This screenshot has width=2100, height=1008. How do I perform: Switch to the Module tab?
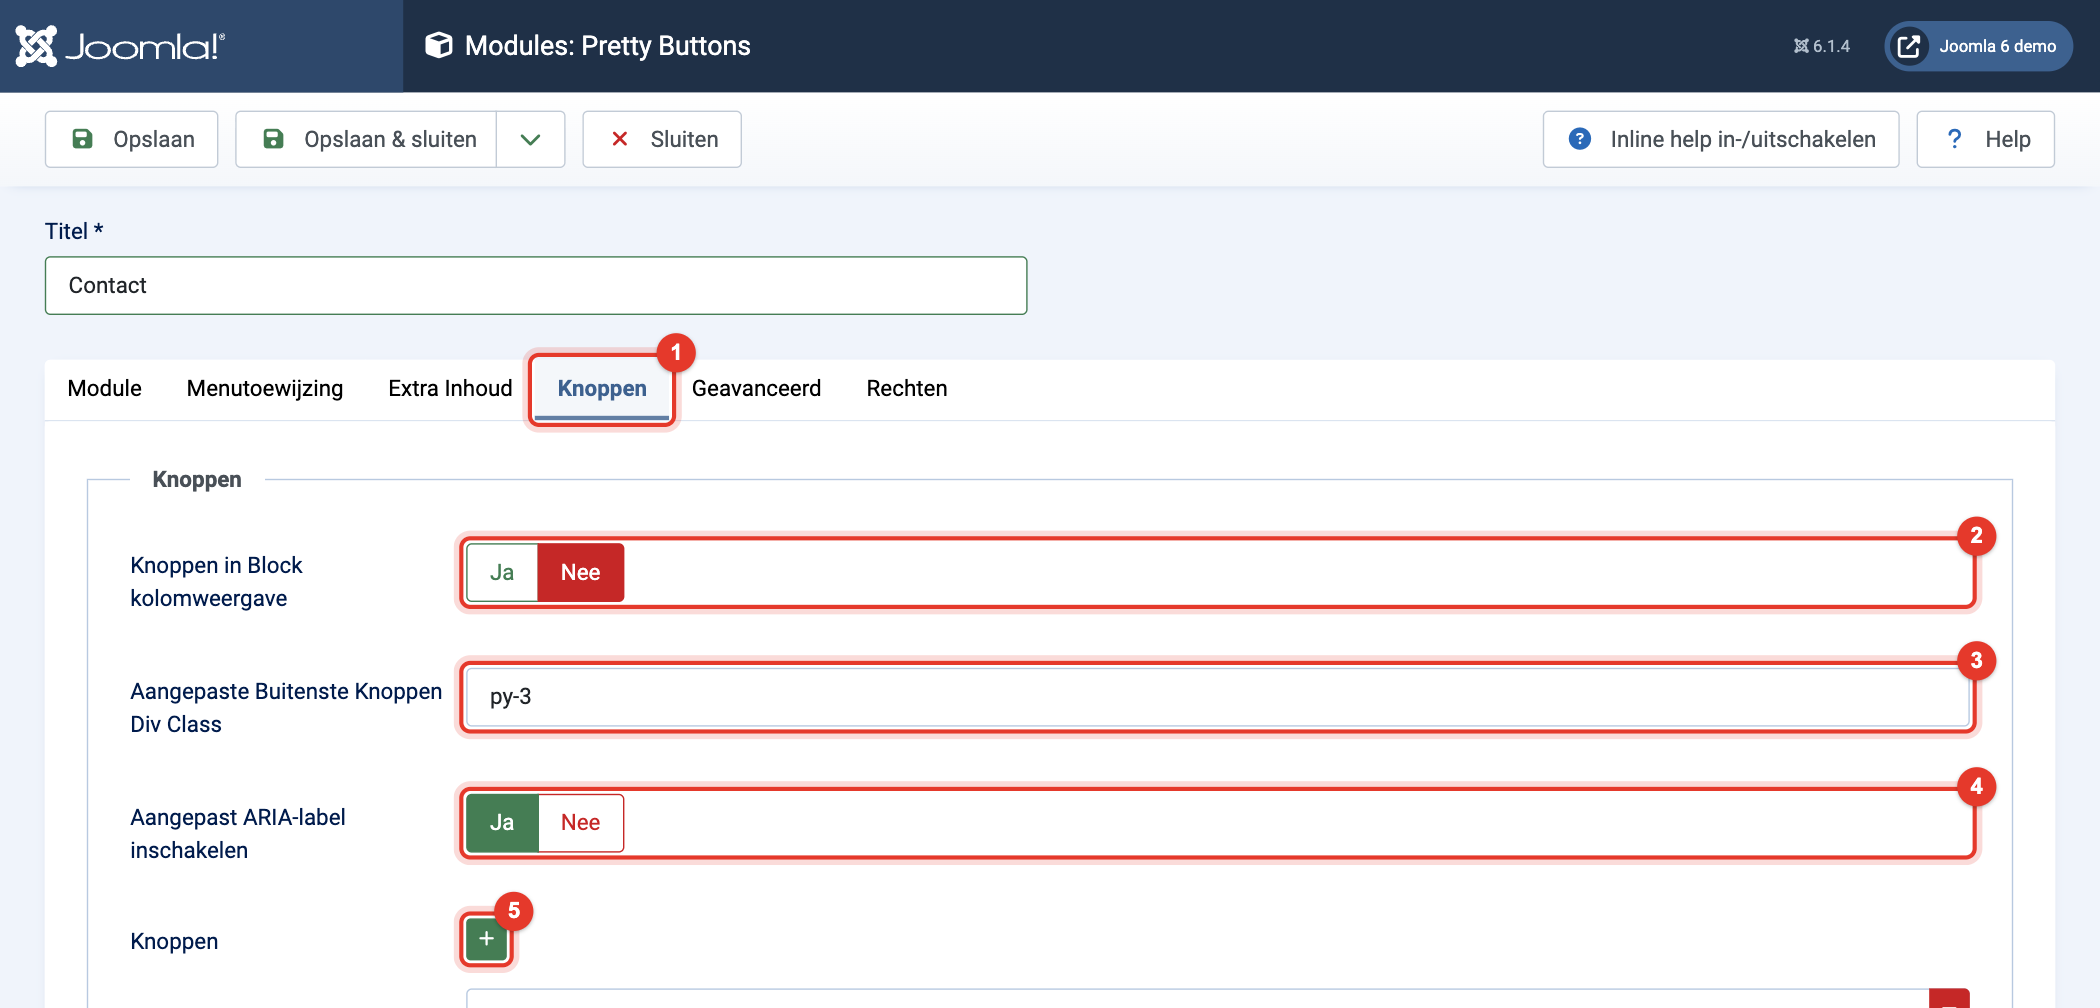(x=105, y=389)
